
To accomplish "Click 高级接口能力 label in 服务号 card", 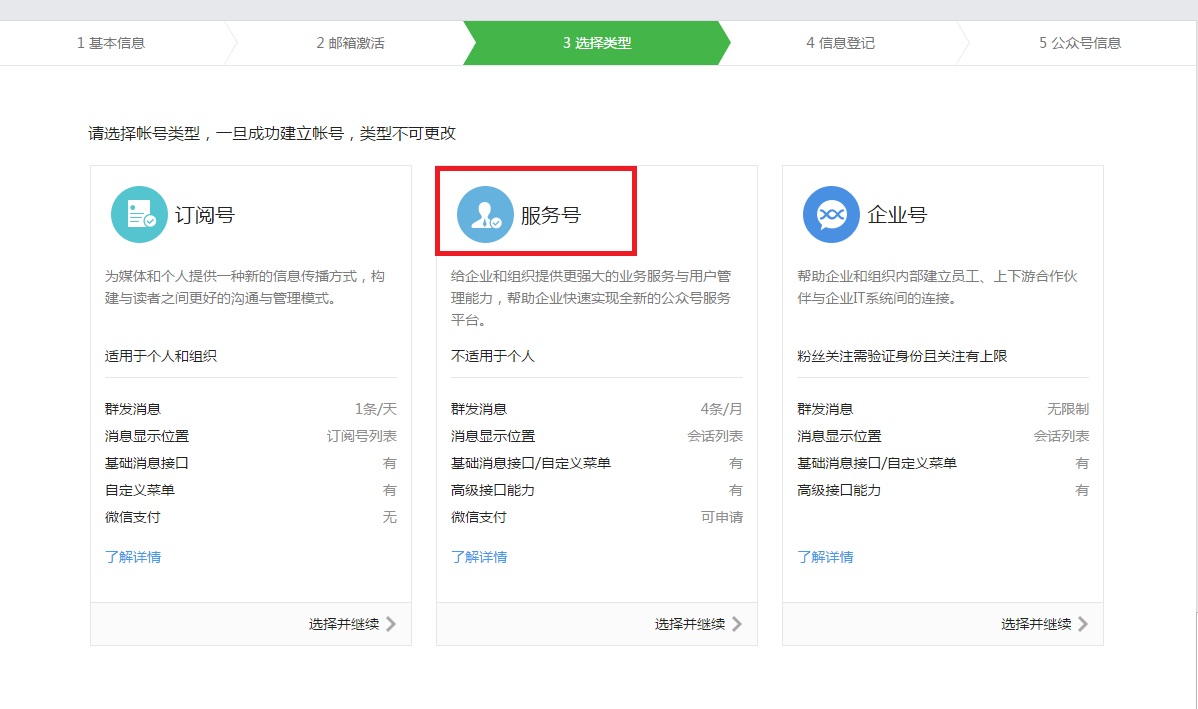I will [493, 490].
